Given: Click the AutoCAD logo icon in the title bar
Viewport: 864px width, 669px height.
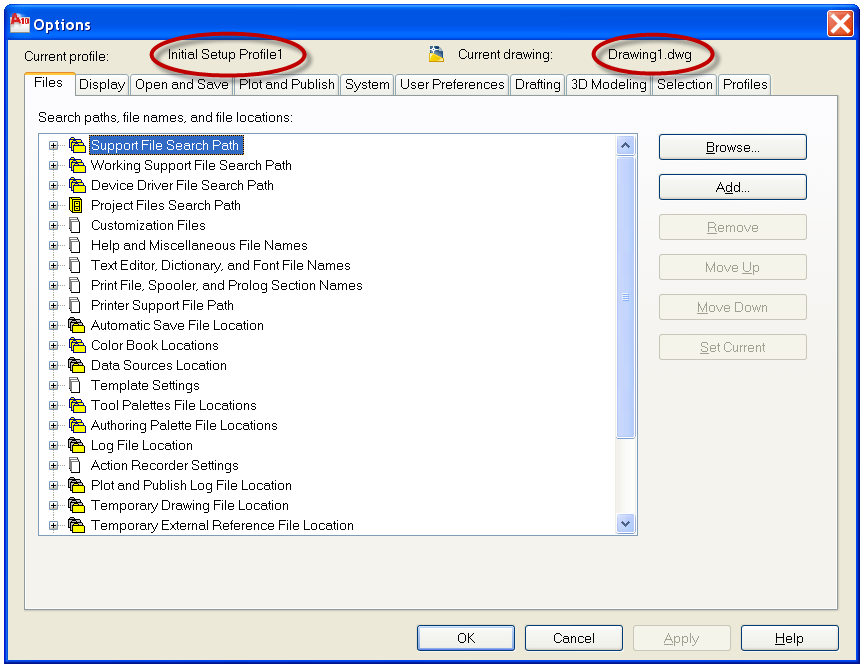Looking at the screenshot, I should click(20, 23).
